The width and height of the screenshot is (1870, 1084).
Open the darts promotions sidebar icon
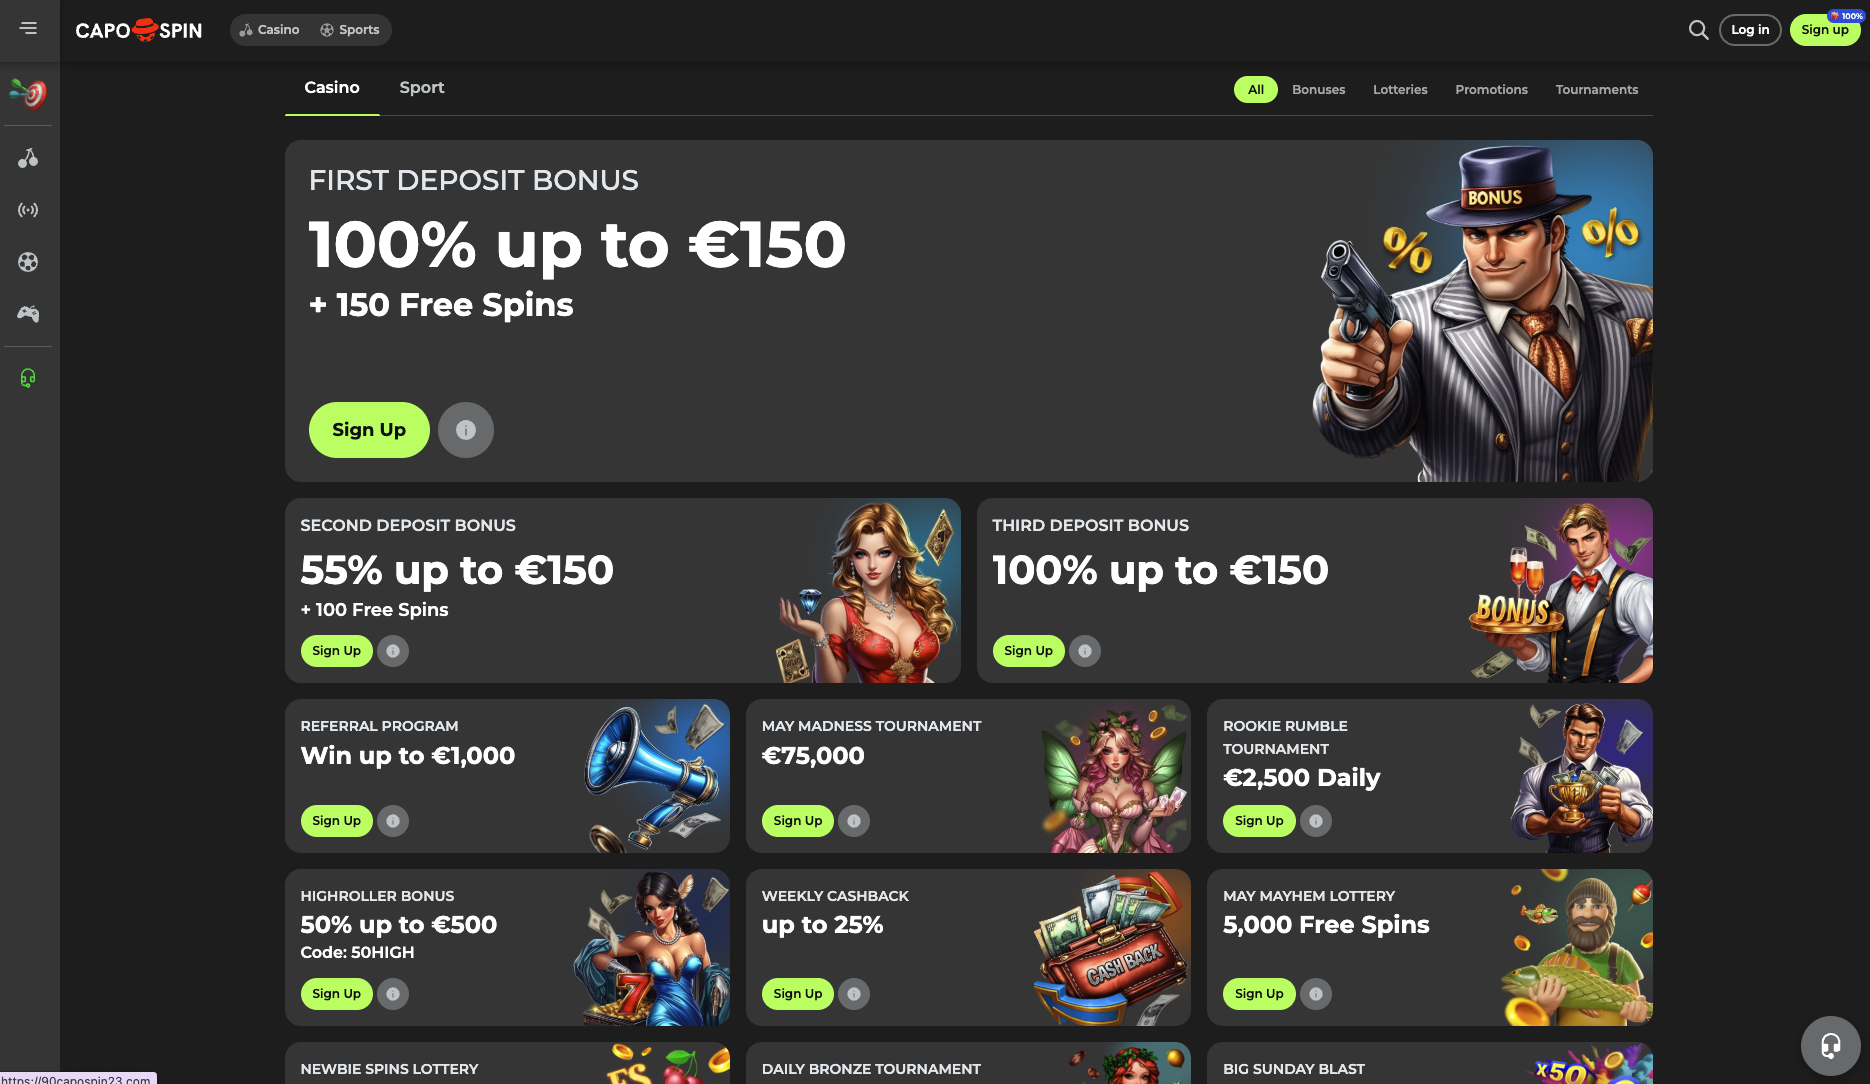(x=28, y=94)
